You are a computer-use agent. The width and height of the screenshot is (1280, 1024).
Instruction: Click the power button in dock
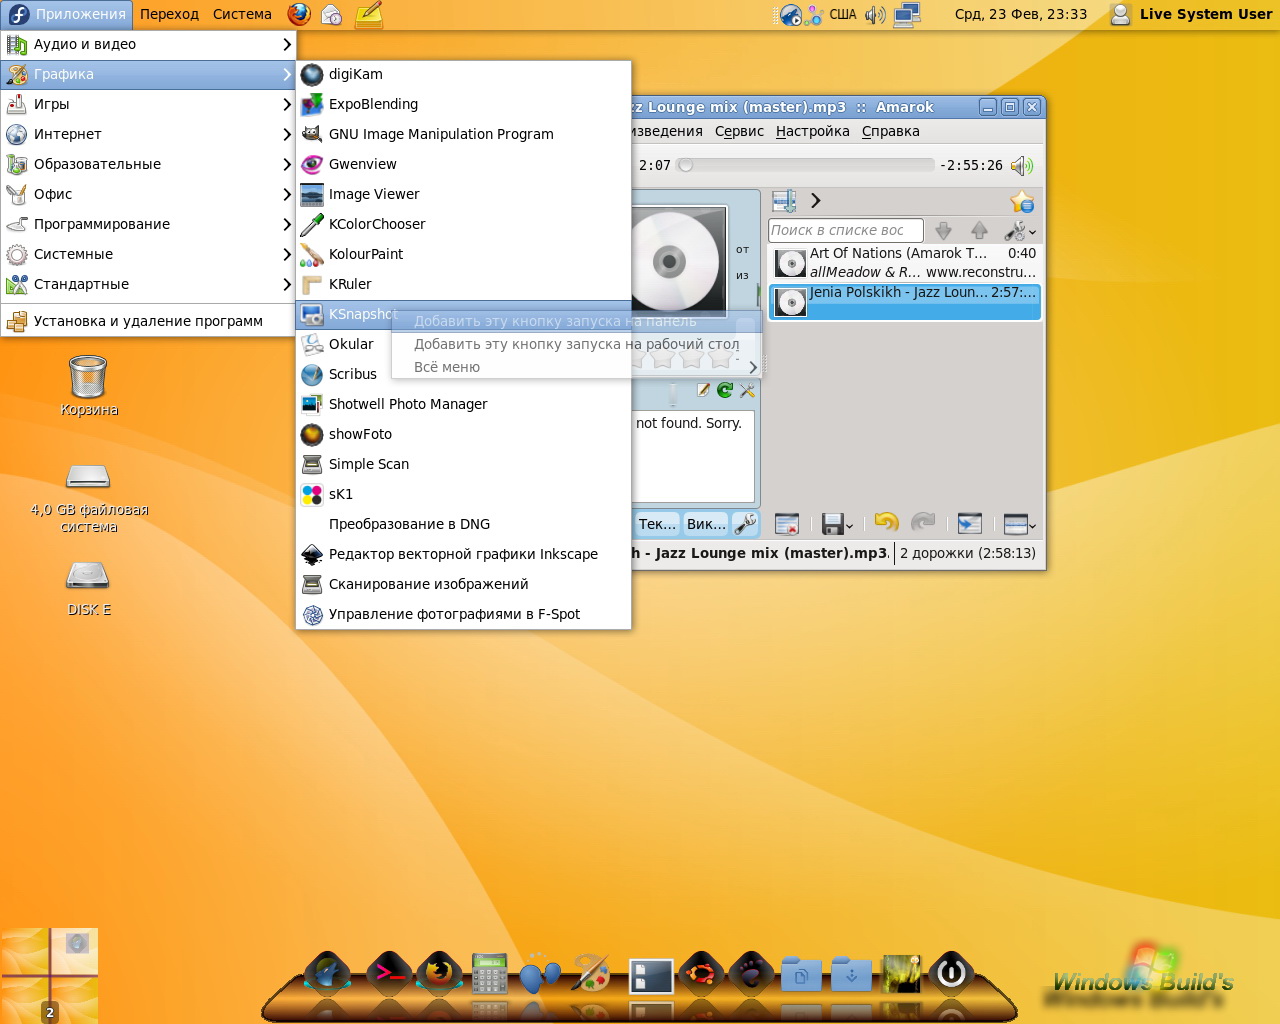coord(951,972)
